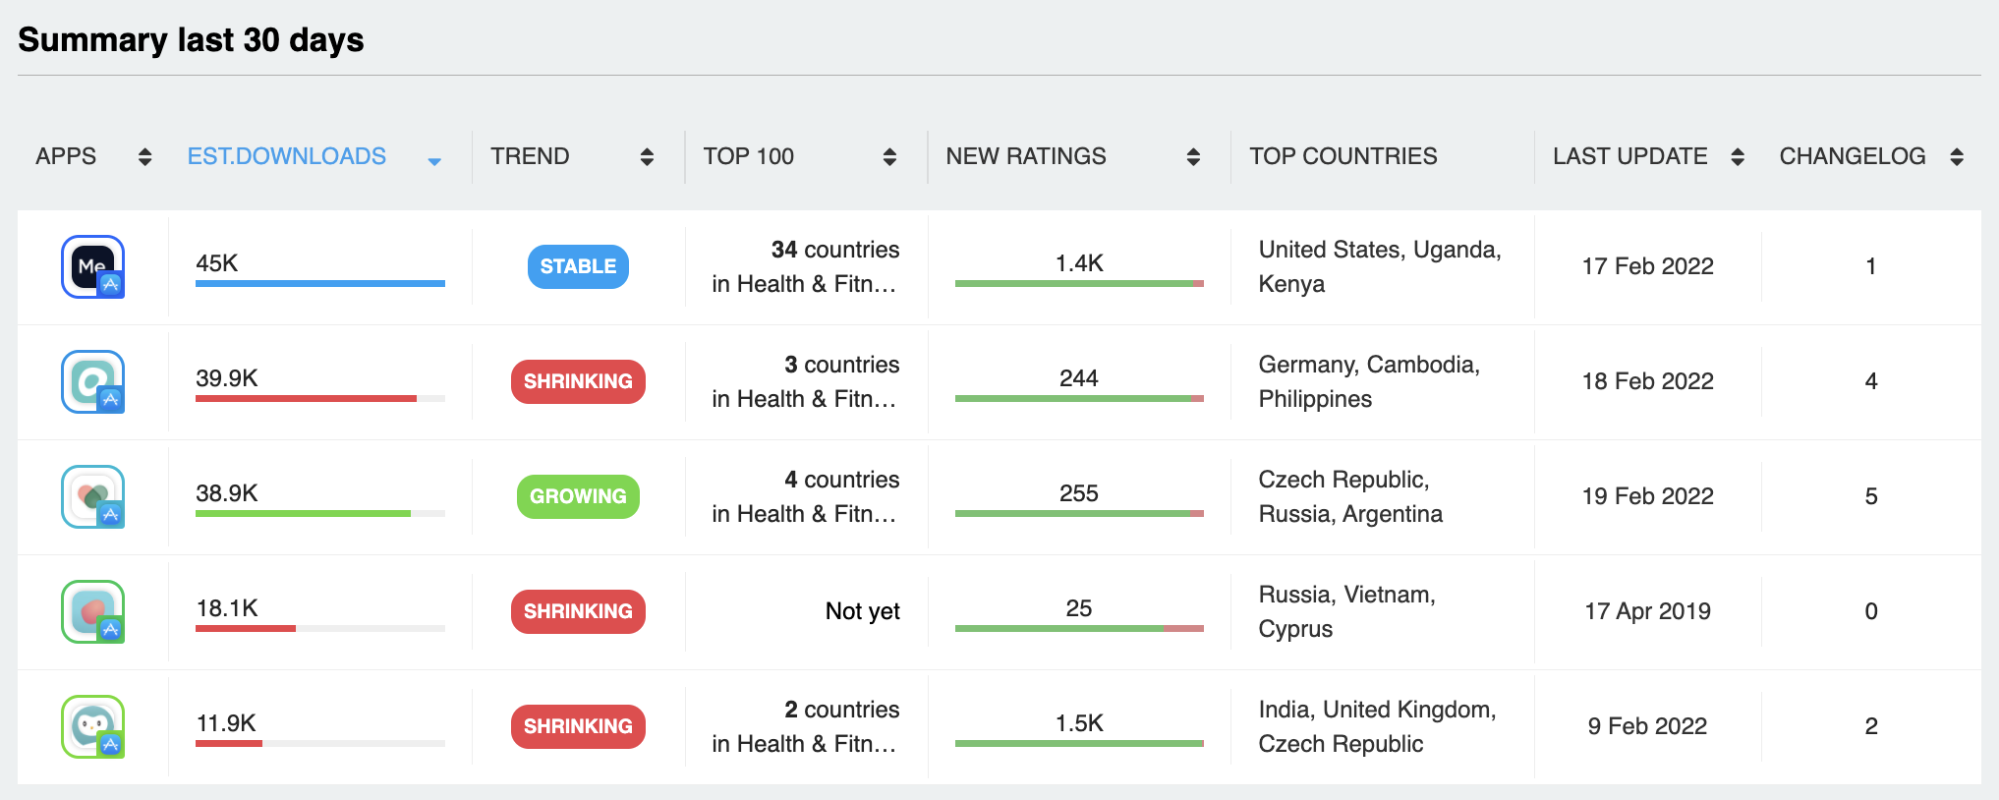Open the '34 countries in Health & Fitn…' link
This screenshot has width=1999, height=800.
tap(805, 267)
